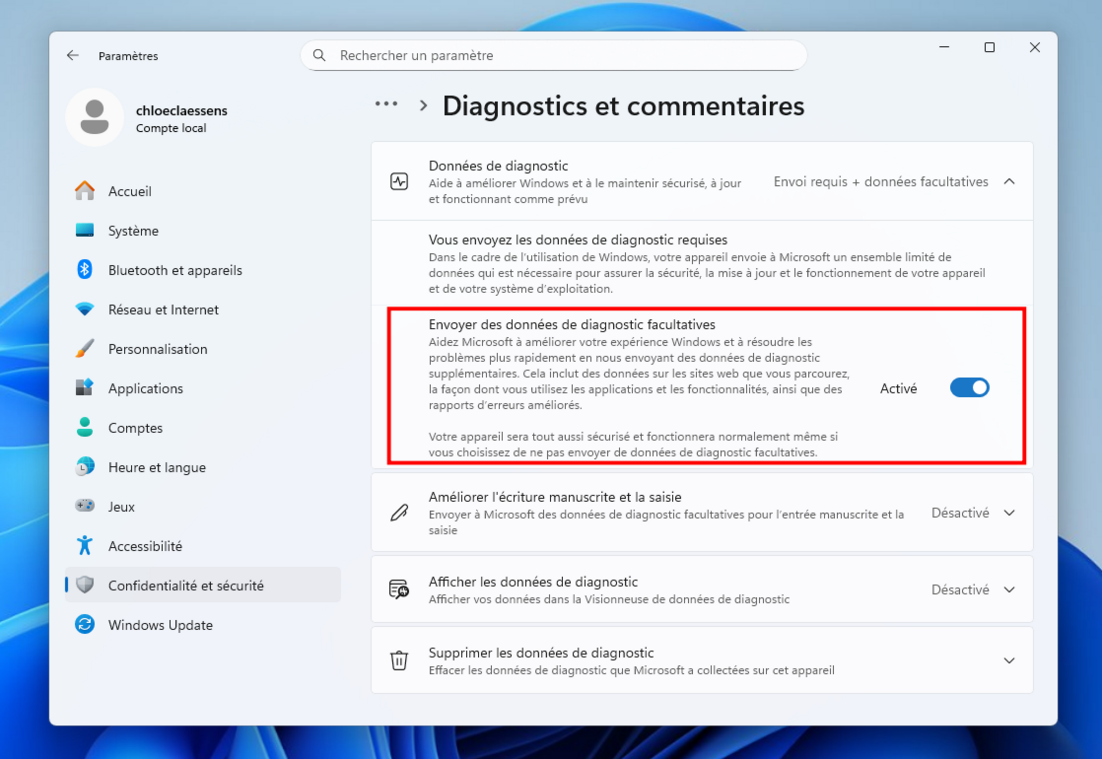Click the trash icon for Supprimer les données
Screen dimensions: 1102x759
pyautogui.click(x=399, y=661)
